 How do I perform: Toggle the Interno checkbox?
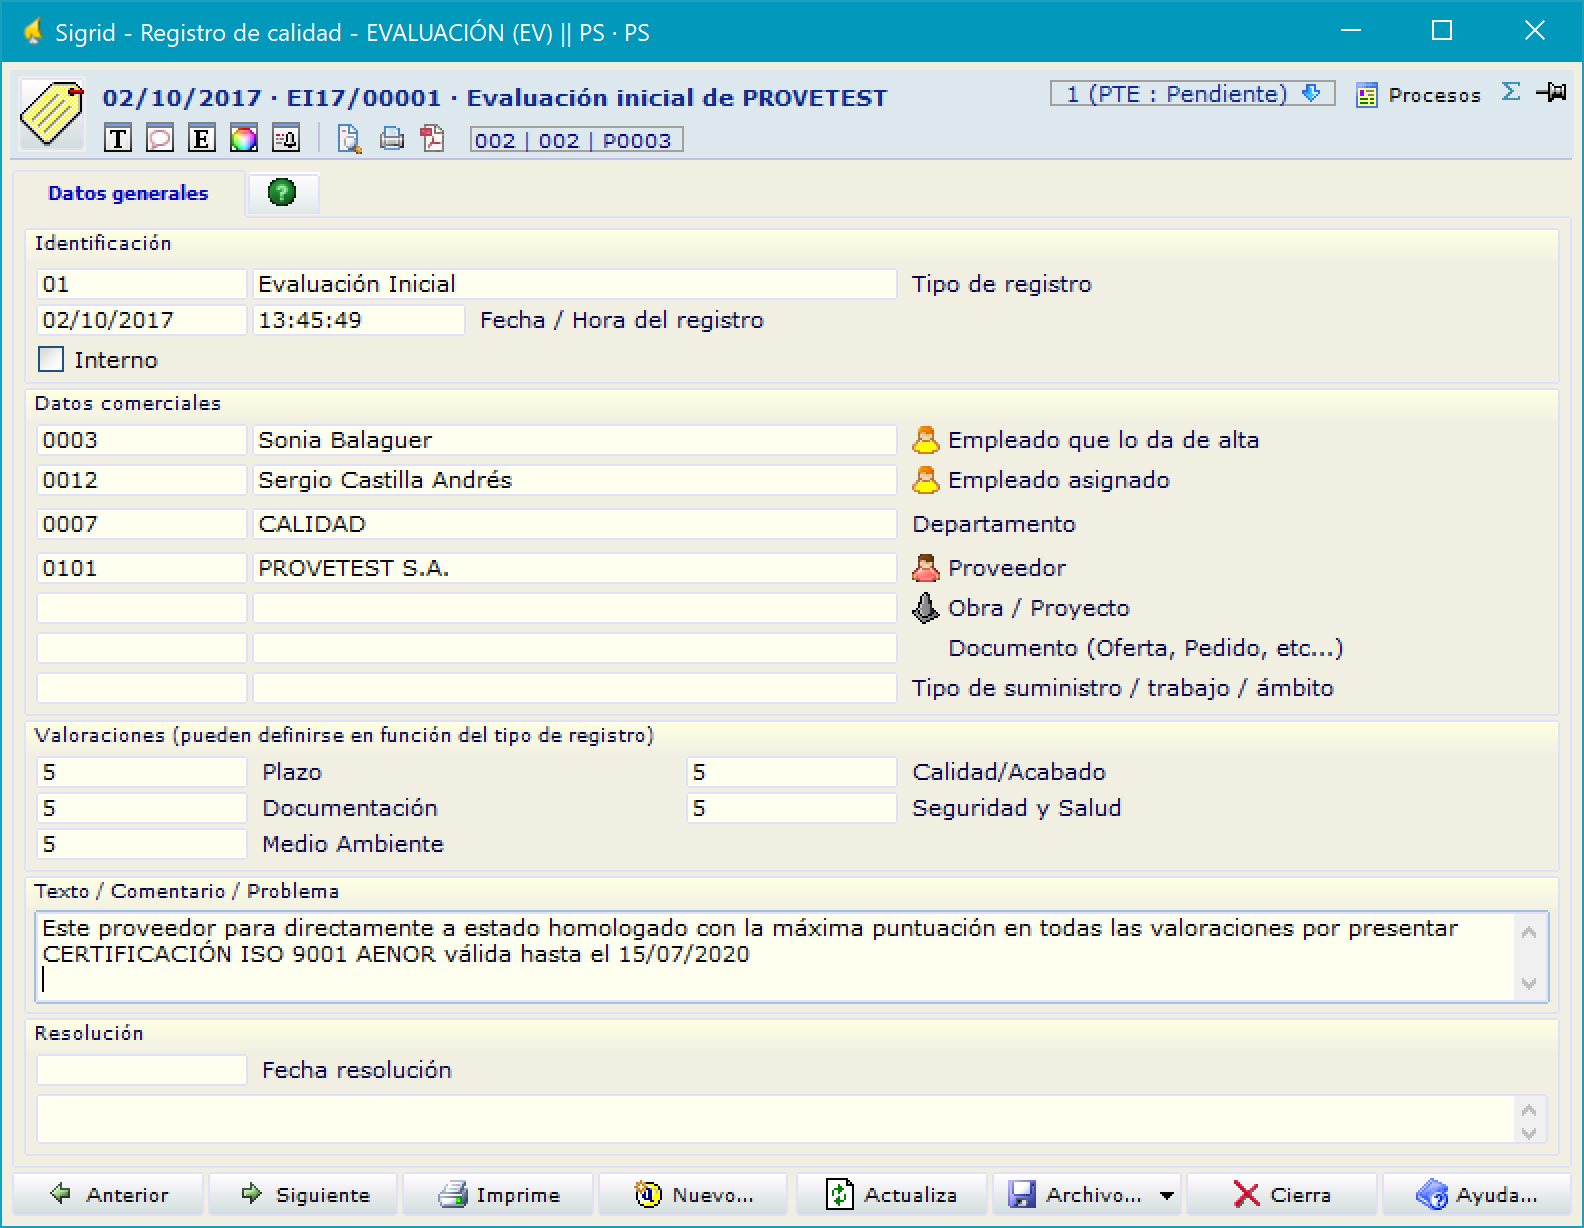pyautogui.click(x=51, y=359)
